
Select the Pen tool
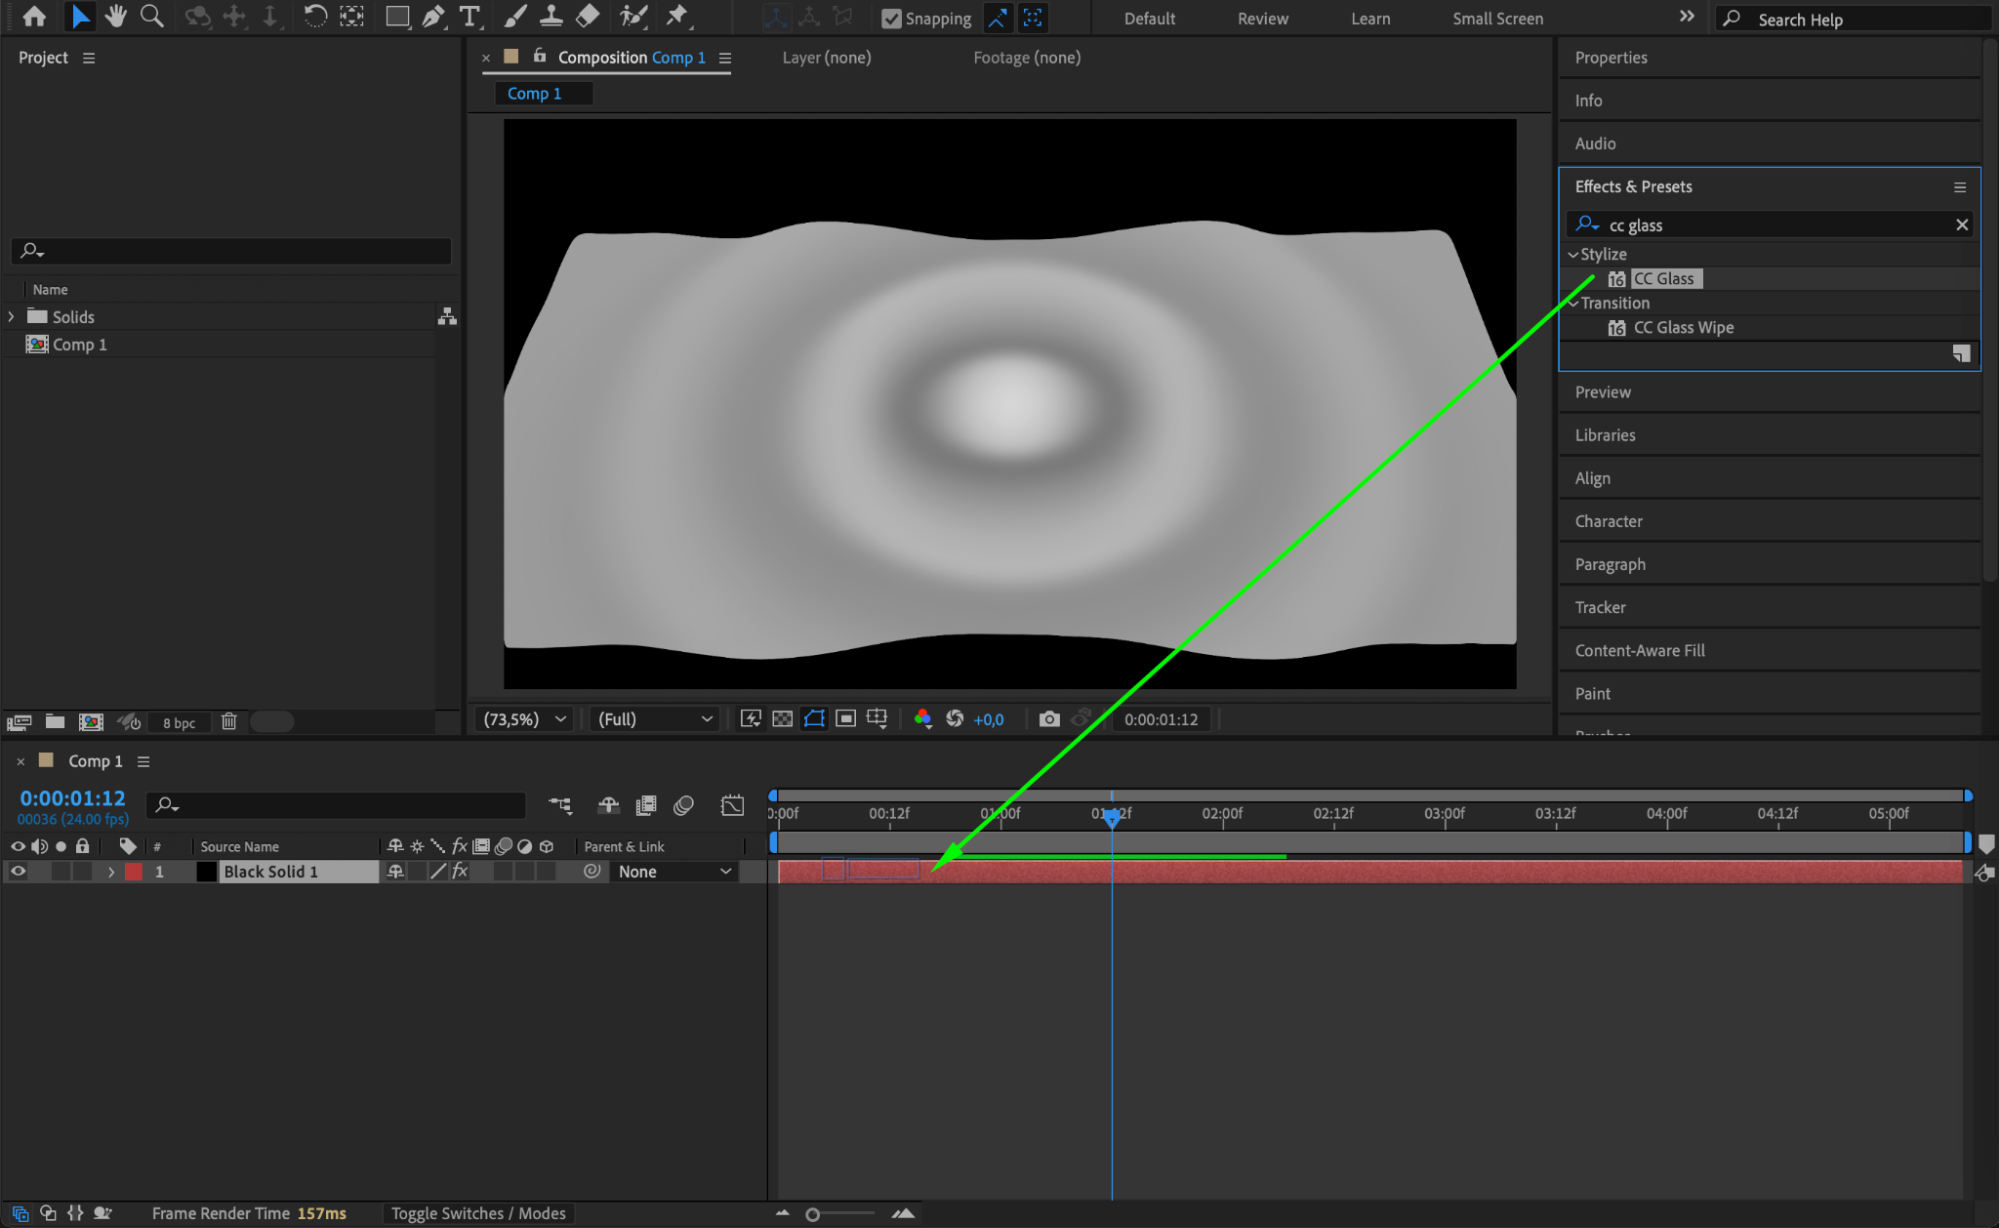click(433, 16)
